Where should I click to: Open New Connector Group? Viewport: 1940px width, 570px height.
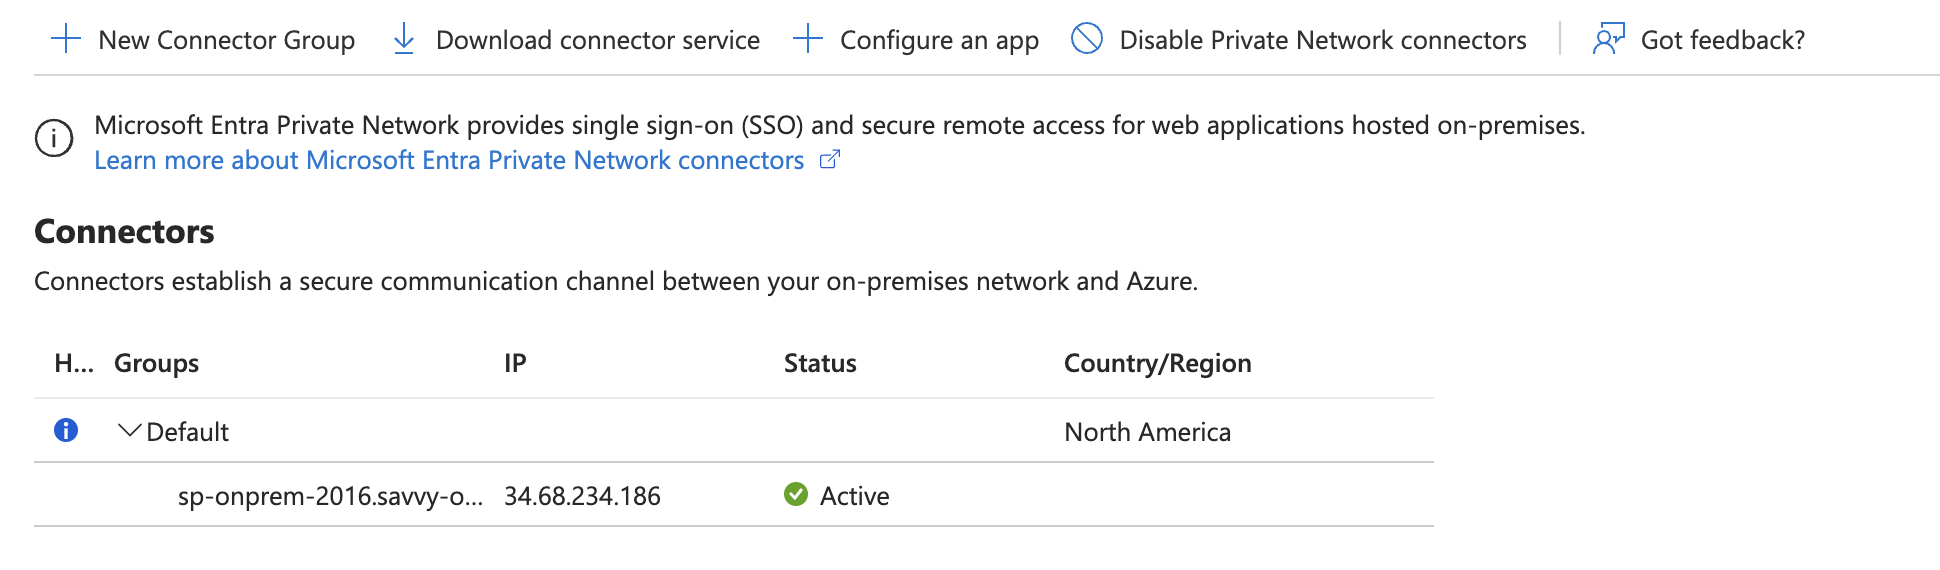pos(226,40)
